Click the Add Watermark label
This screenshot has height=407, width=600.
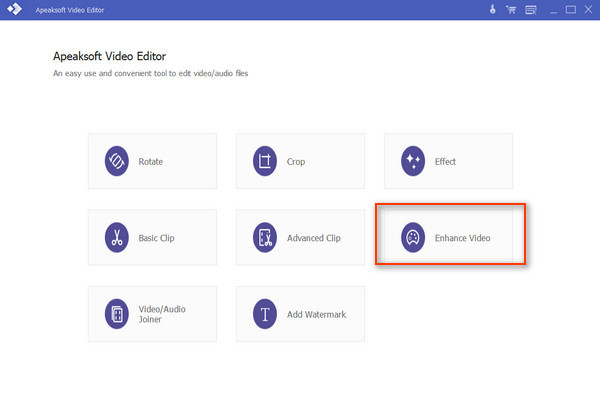pos(316,314)
